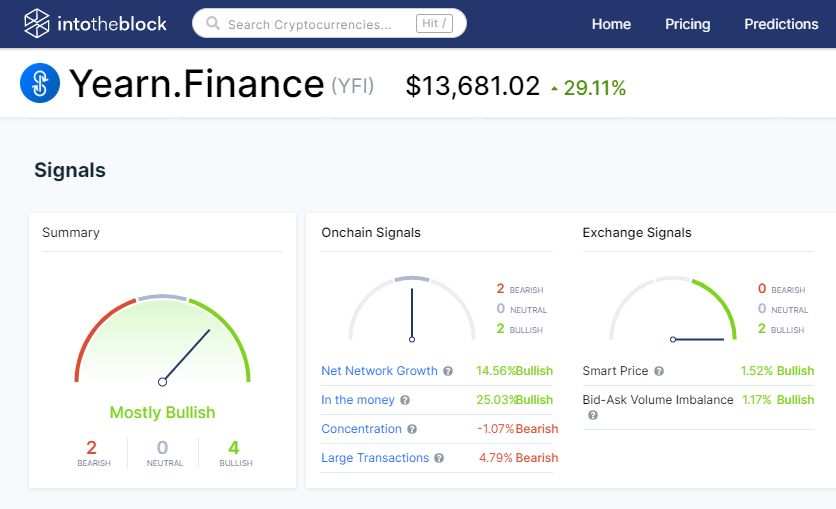Click the Summary card heading
Image resolution: width=836 pixels, height=509 pixels.
[71, 232]
